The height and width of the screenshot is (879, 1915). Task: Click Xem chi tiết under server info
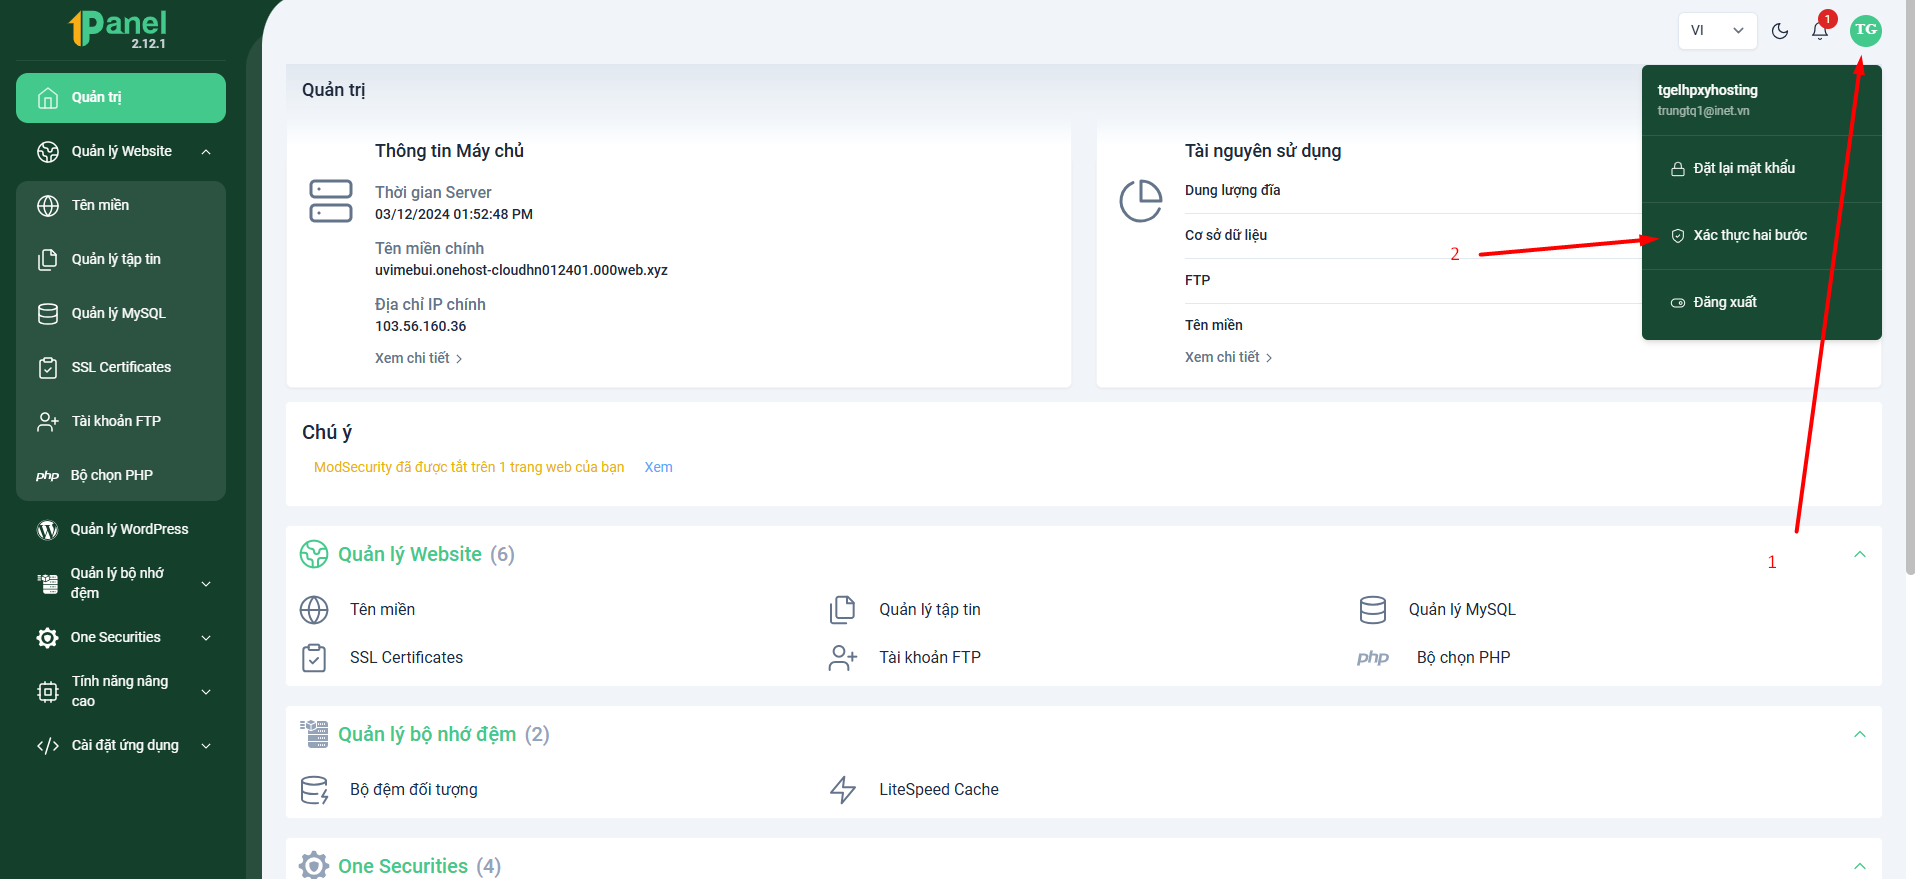click(418, 358)
